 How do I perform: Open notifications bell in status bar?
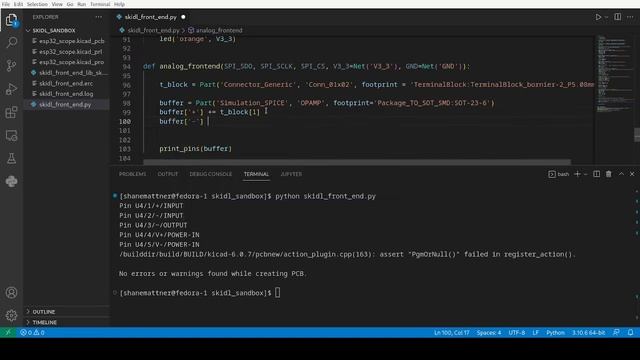pyautogui.click(x=631, y=332)
